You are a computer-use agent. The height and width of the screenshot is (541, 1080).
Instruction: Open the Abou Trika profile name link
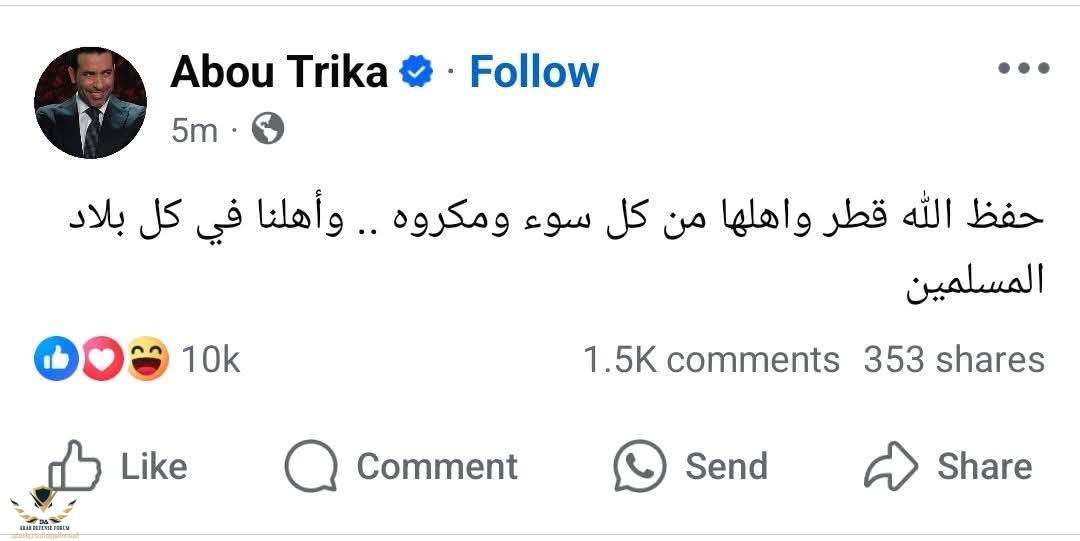(279, 72)
